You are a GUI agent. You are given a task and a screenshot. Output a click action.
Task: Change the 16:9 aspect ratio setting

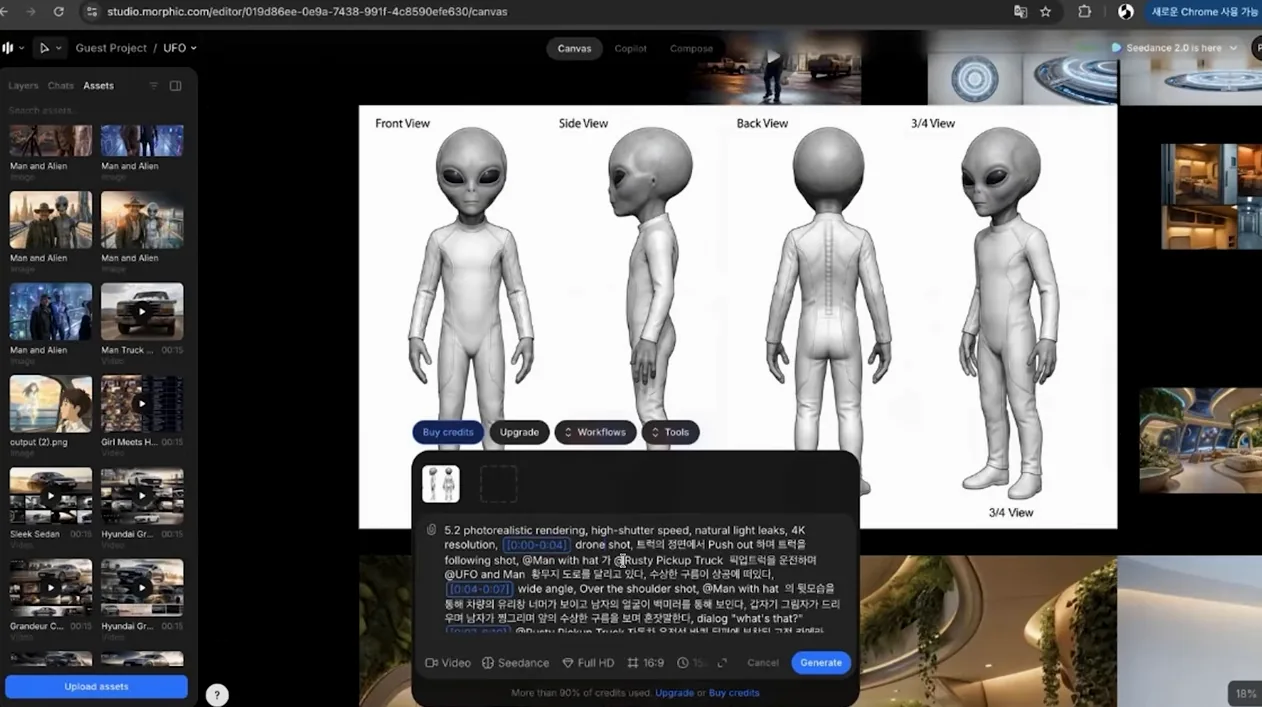[x=645, y=663]
